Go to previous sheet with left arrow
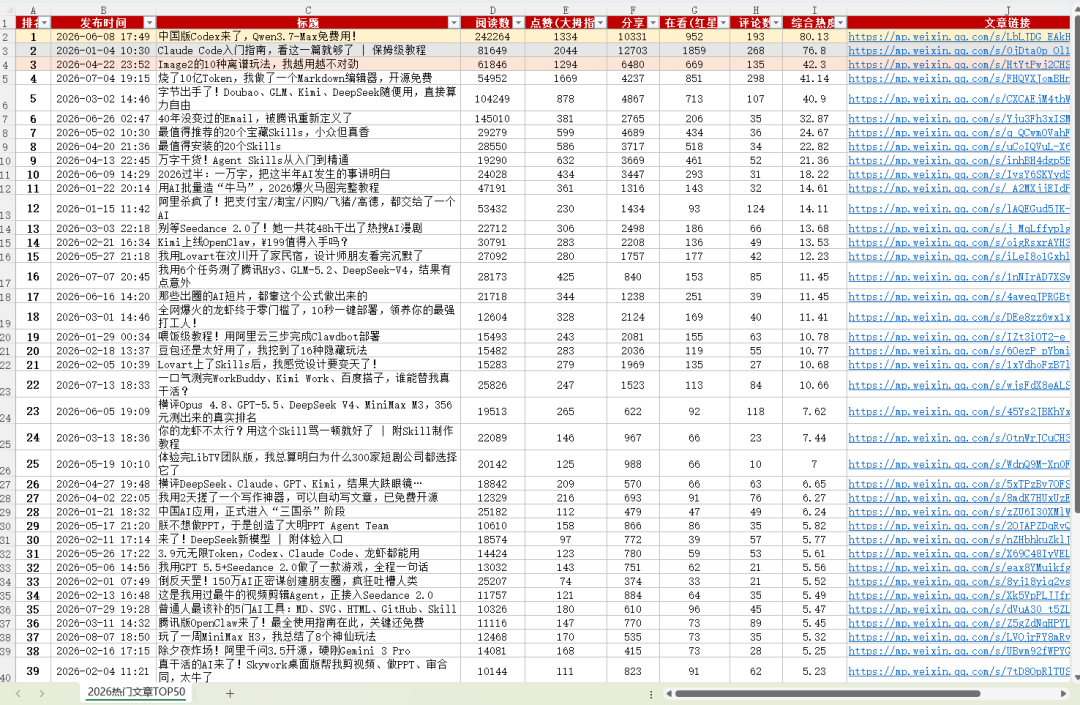 tap(19, 693)
